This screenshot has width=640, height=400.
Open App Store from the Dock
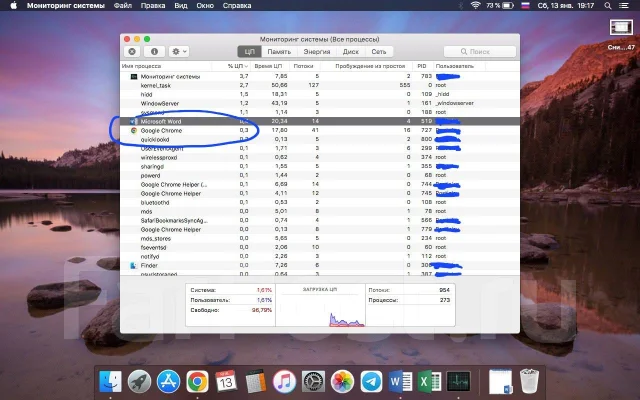point(168,382)
